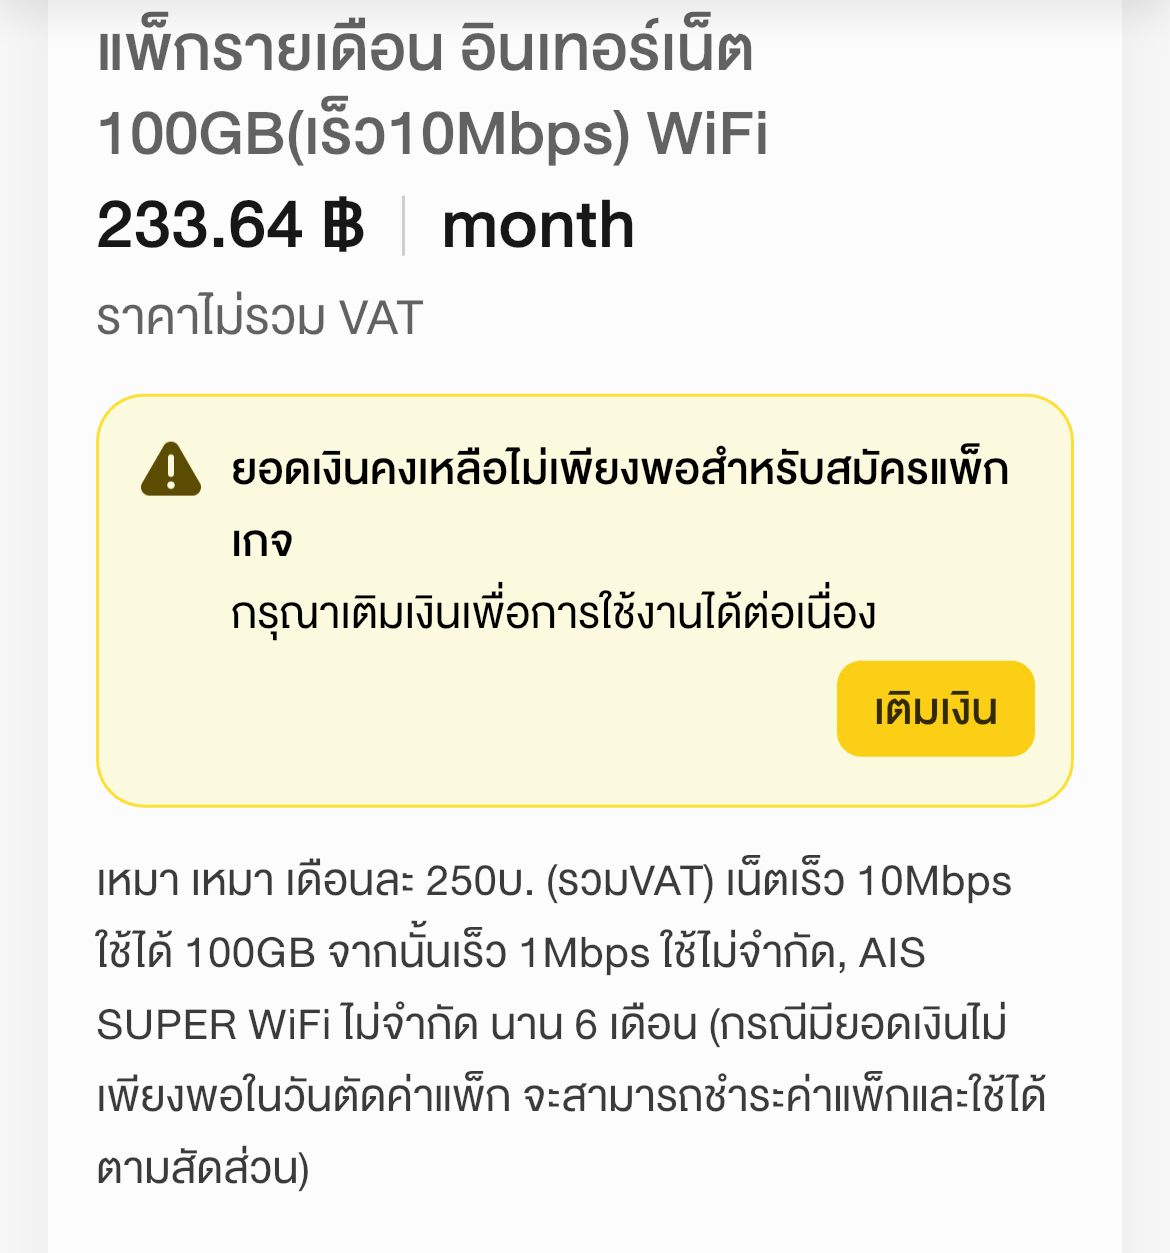Click the ยอดเงินคงเหลือไม่เพียงพอ warning heading
The width and height of the screenshot is (1170, 1253).
click(620, 469)
